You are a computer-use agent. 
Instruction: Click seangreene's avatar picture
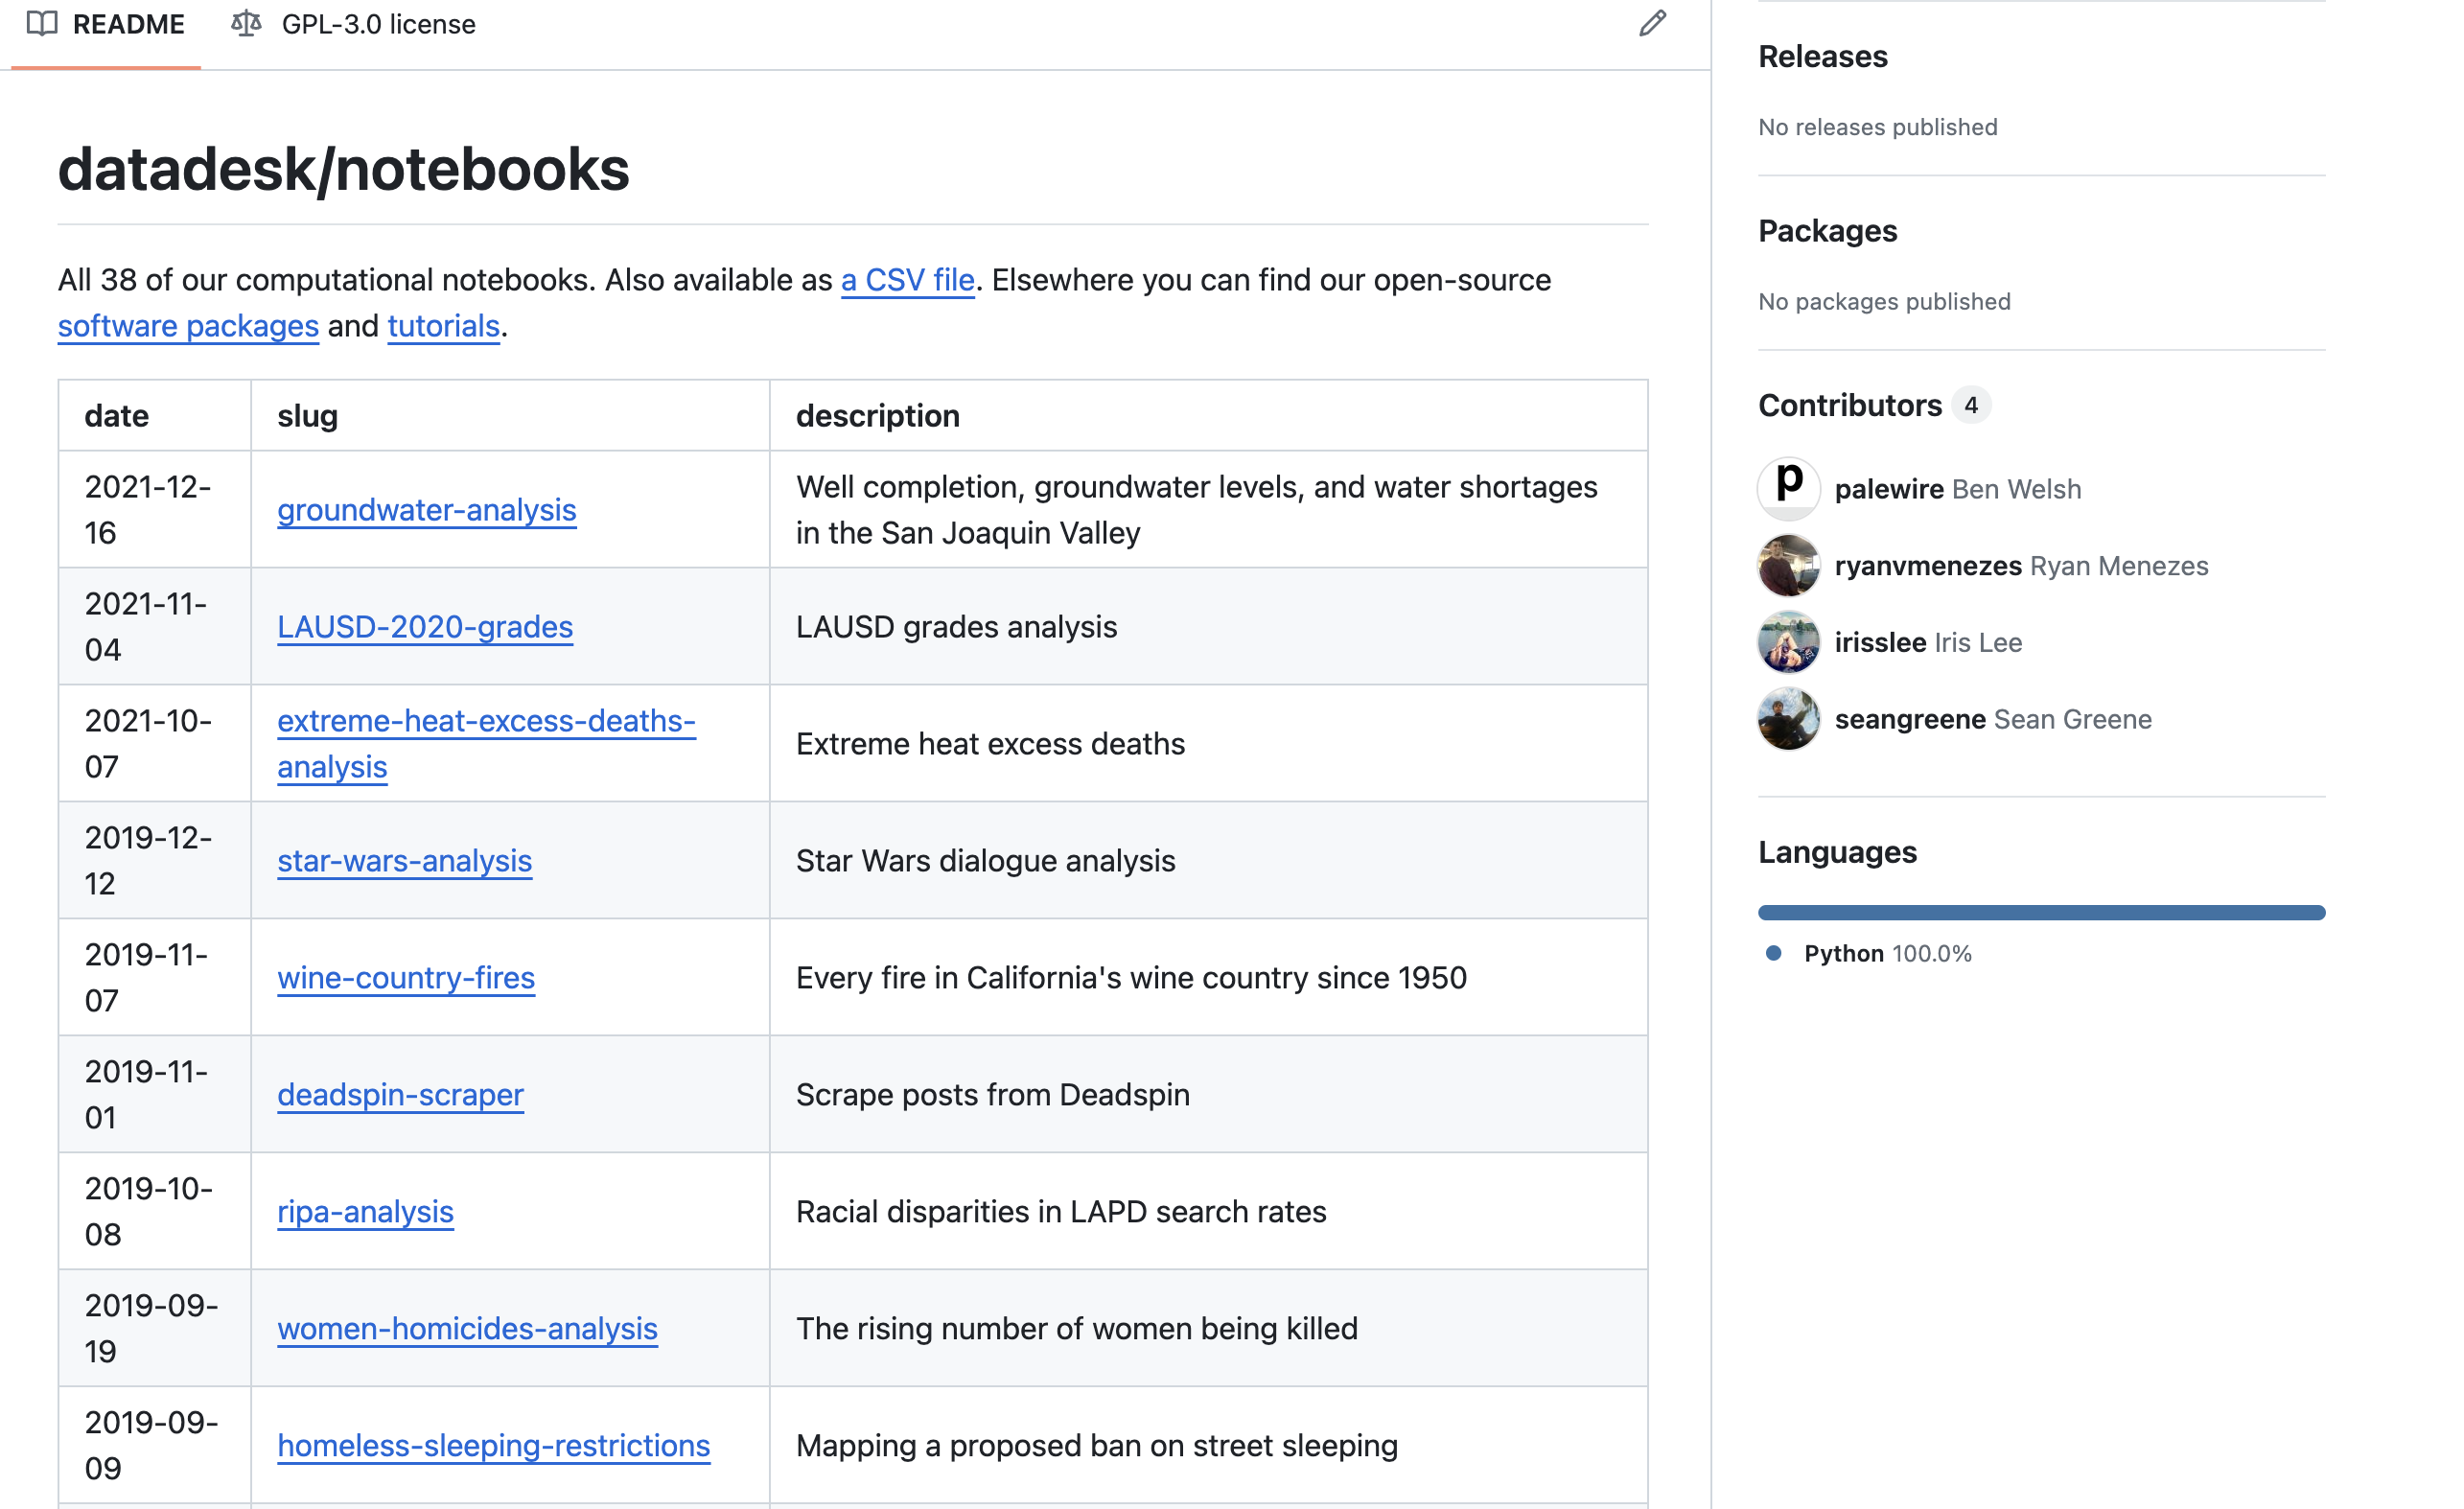coord(1788,718)
